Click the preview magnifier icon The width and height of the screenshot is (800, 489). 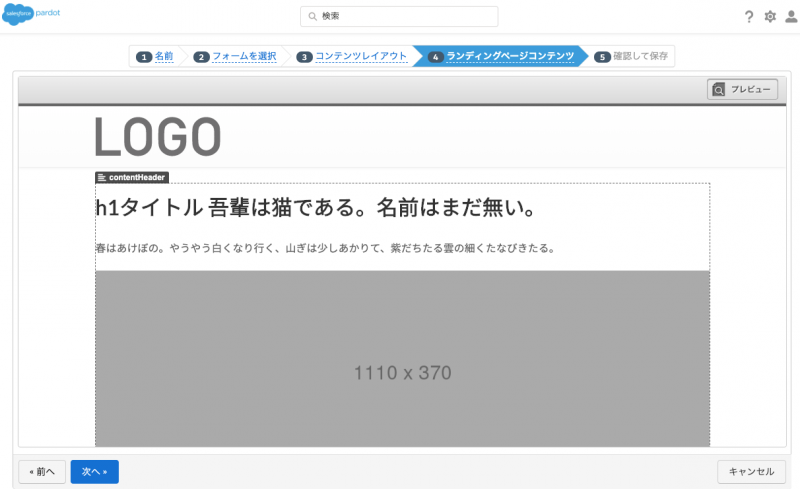point(718,90)
